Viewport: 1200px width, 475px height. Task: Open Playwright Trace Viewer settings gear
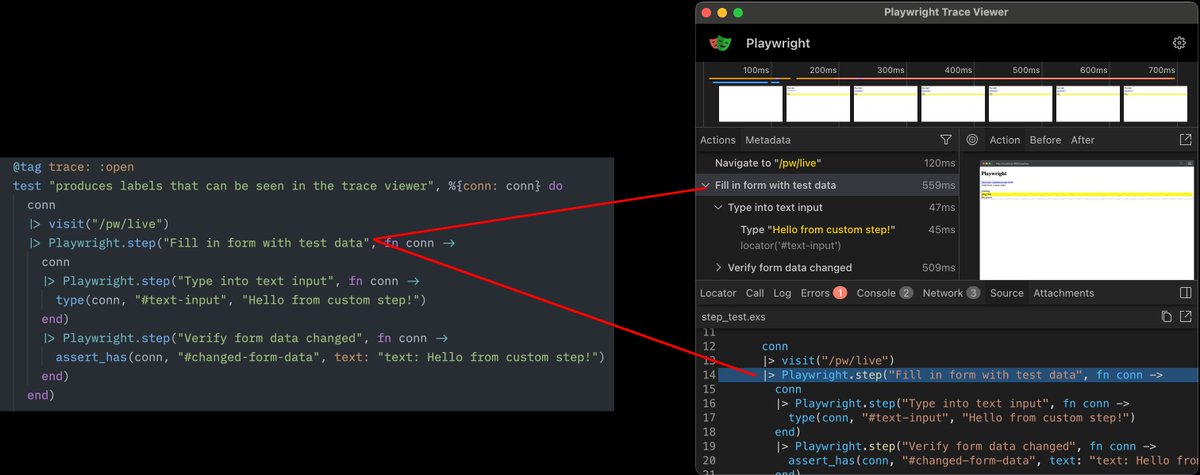[1178, 43]
